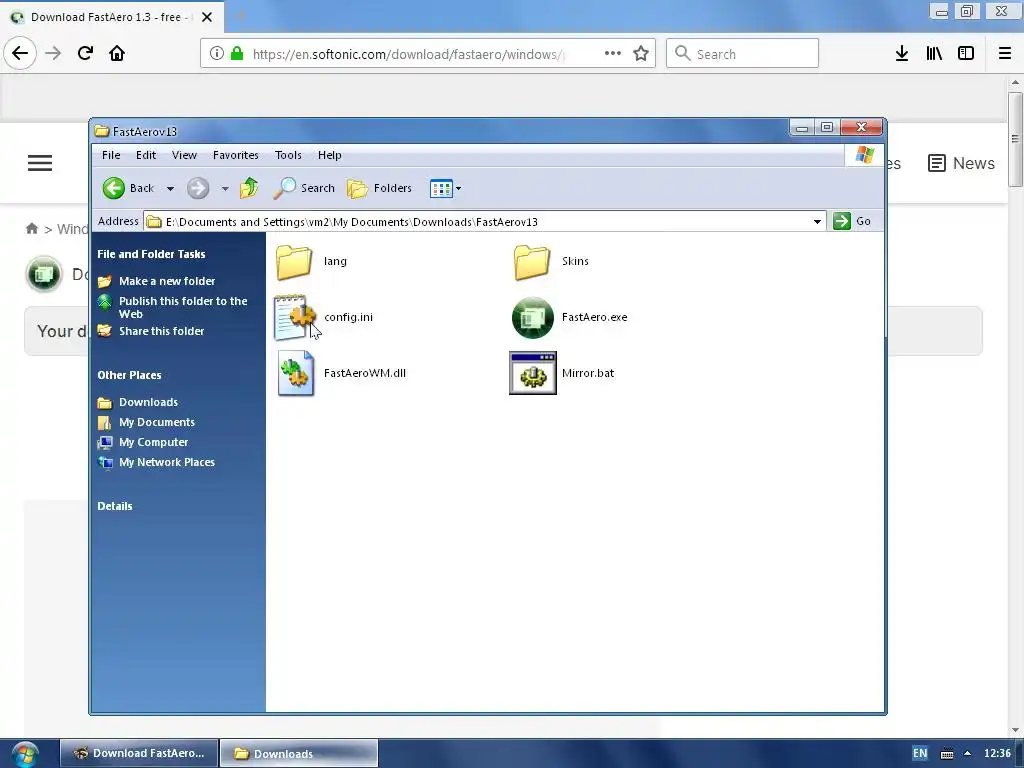Screen dimensions: 1024x768
Task: Click Publish this folder to the Web
Action: click(183, 308)
